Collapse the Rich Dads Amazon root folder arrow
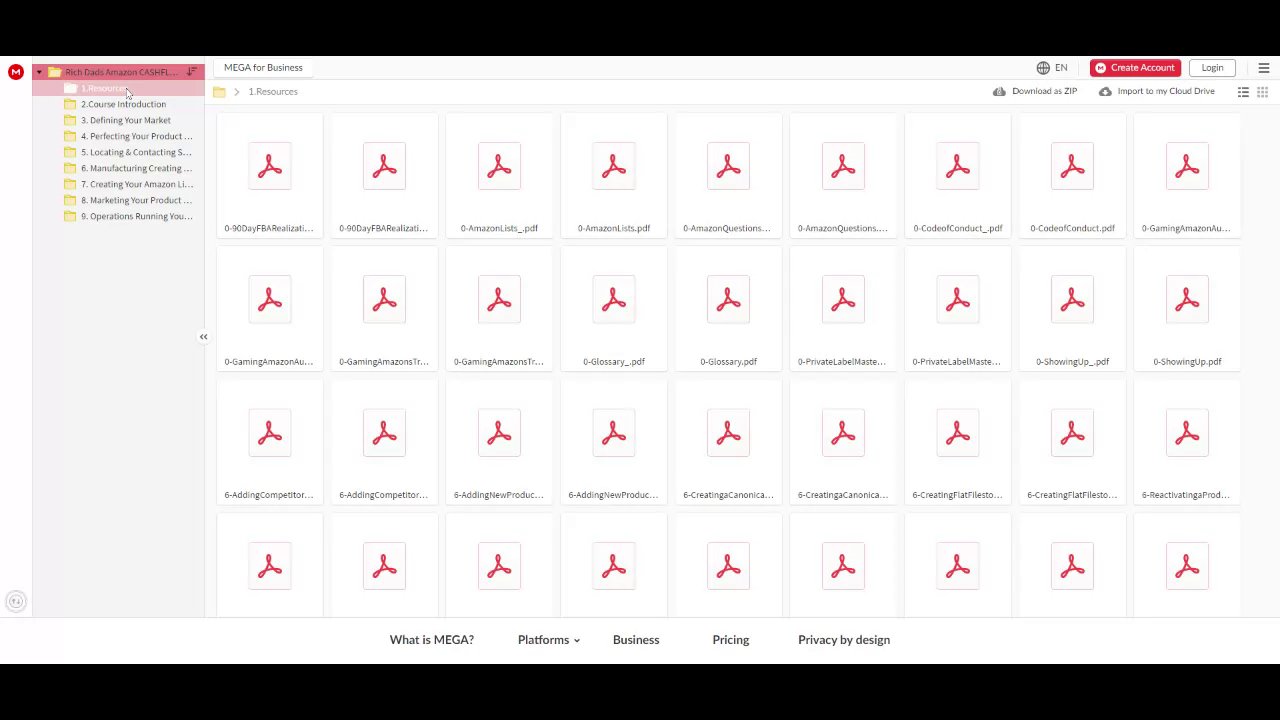The height and width of the screenshot is (720, 1280). [39, 72]
